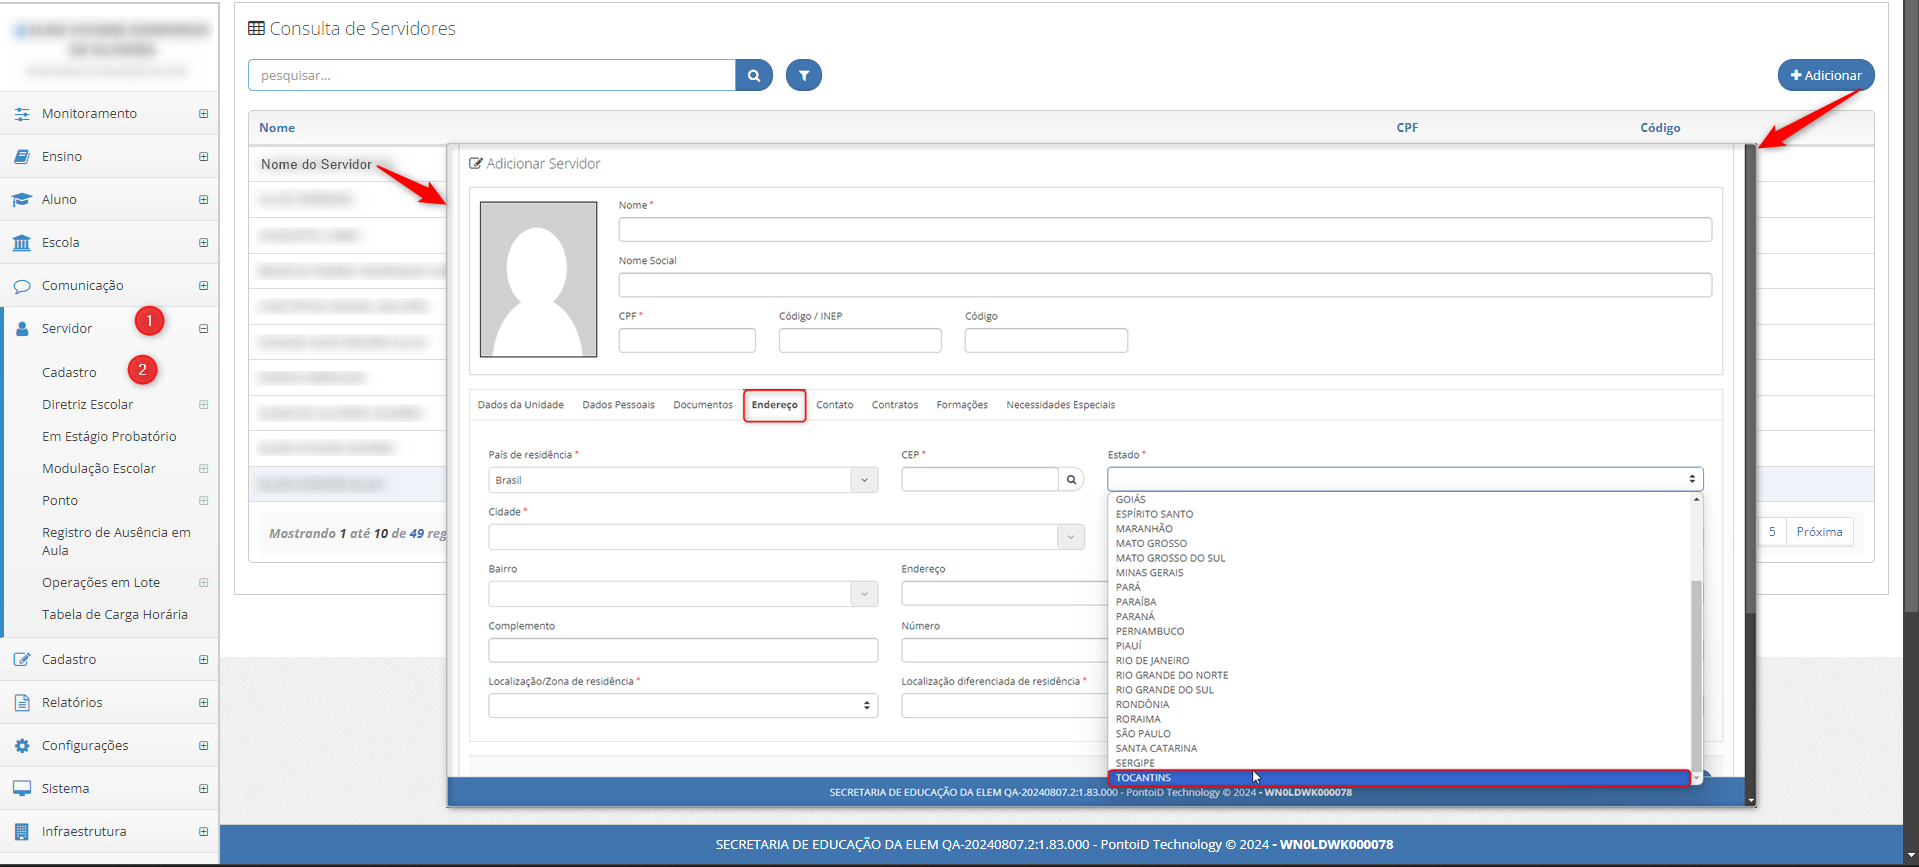Click the modal vertical scrollbar

1750,380
